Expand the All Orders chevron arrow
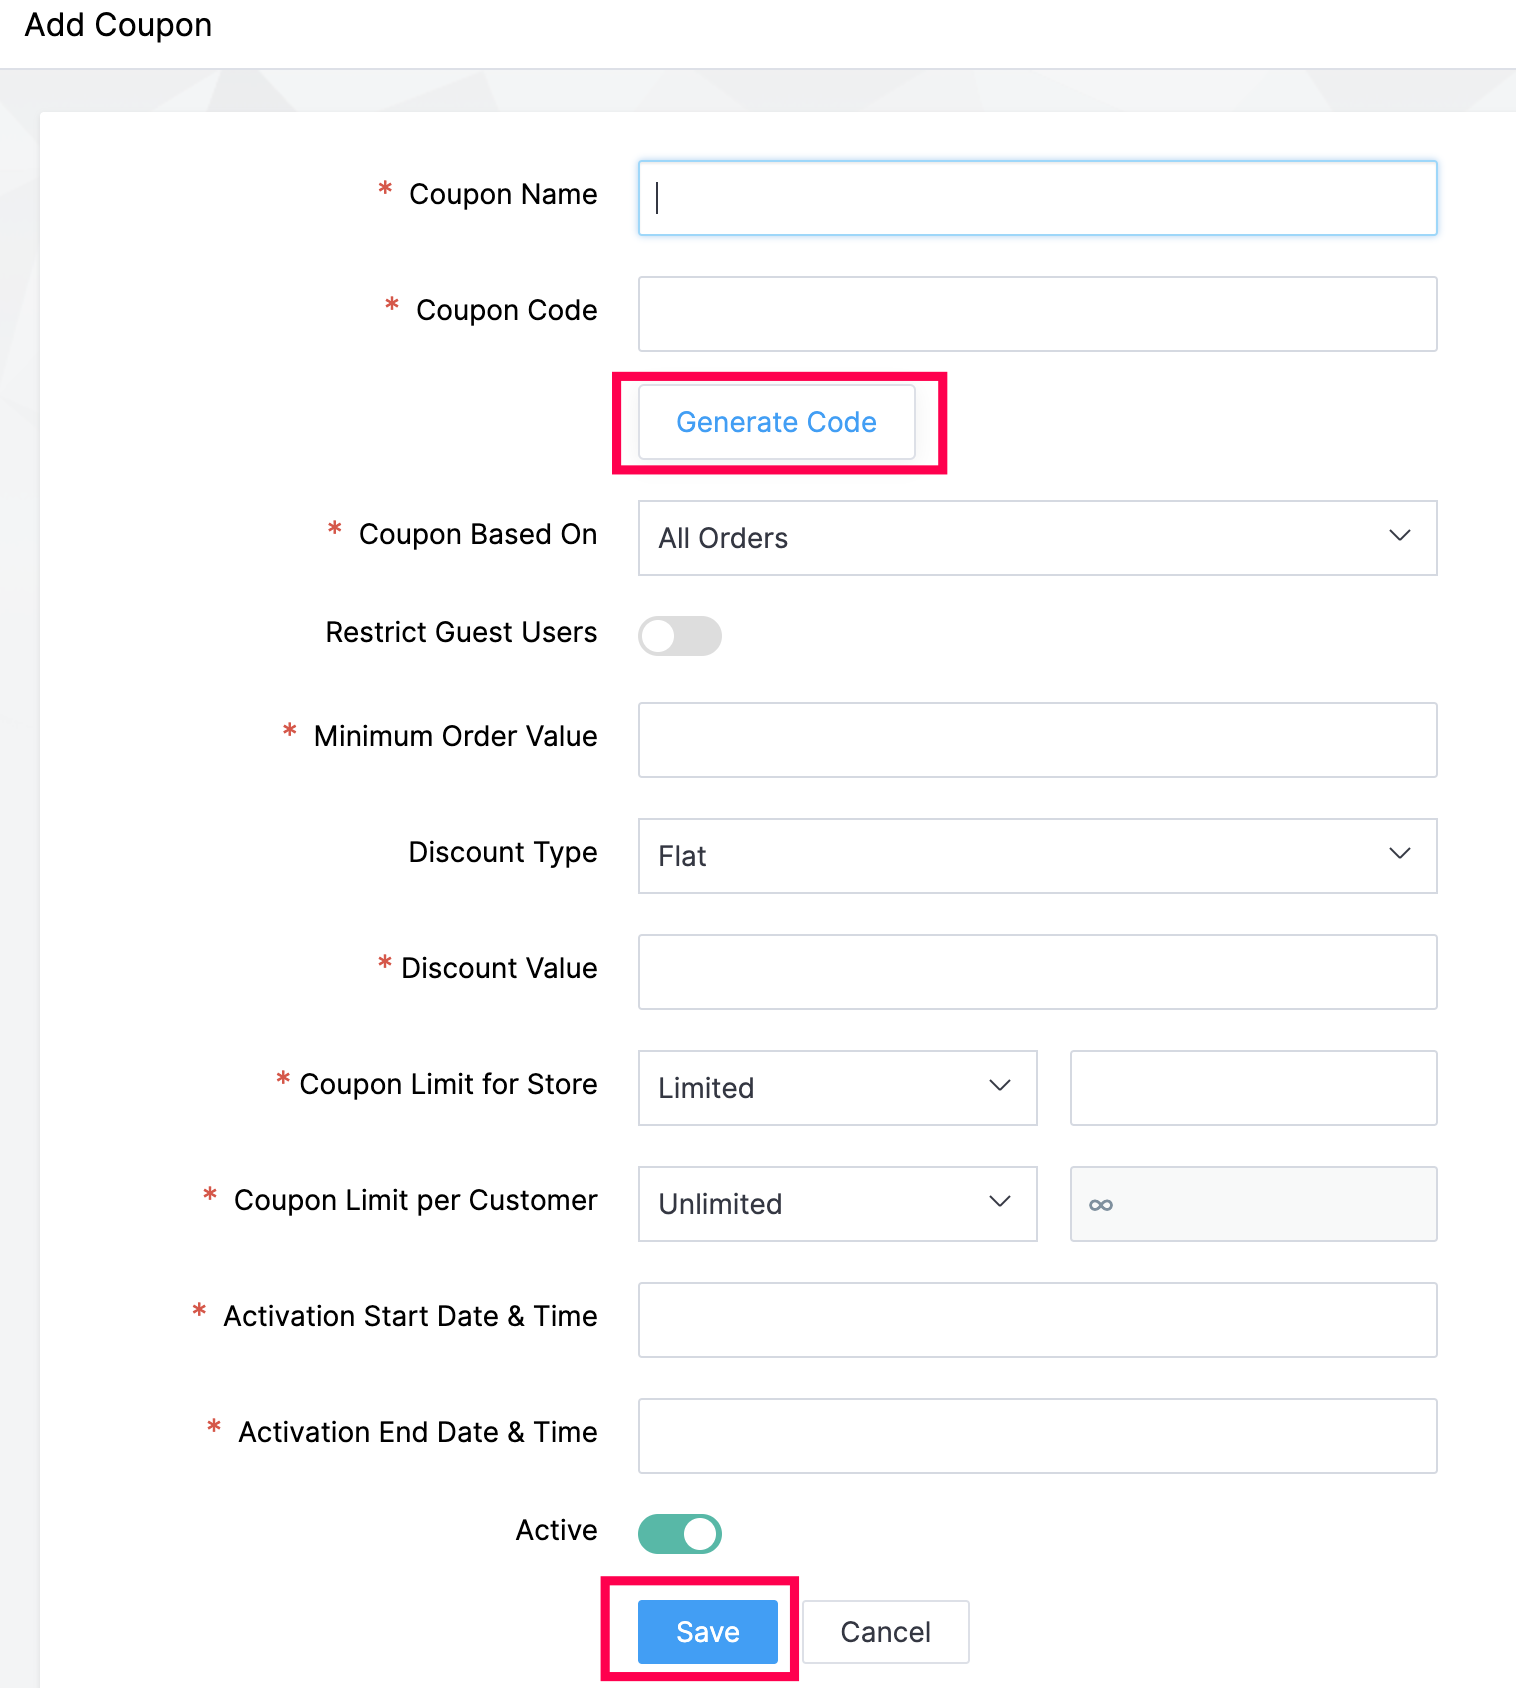 [1399, 536]
